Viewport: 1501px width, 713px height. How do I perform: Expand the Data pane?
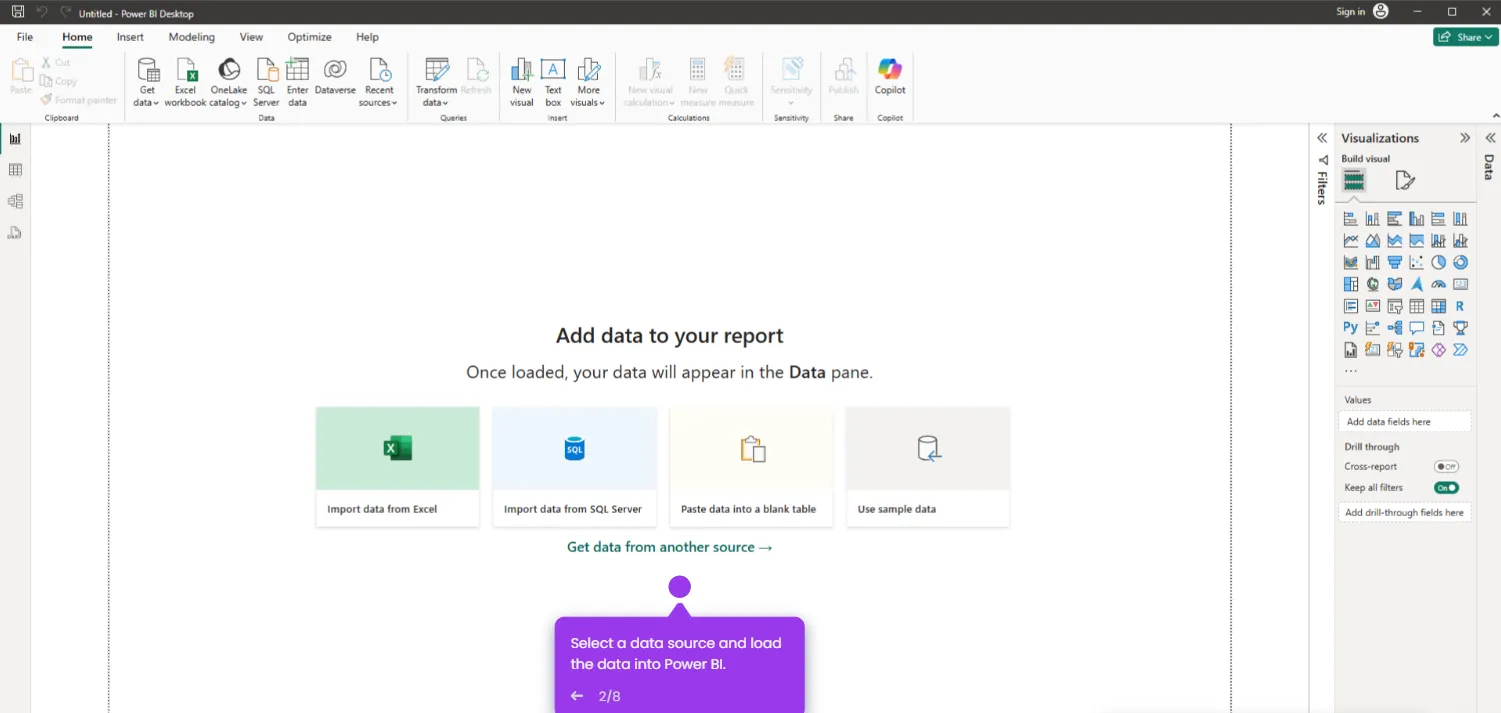[1490, 138]
